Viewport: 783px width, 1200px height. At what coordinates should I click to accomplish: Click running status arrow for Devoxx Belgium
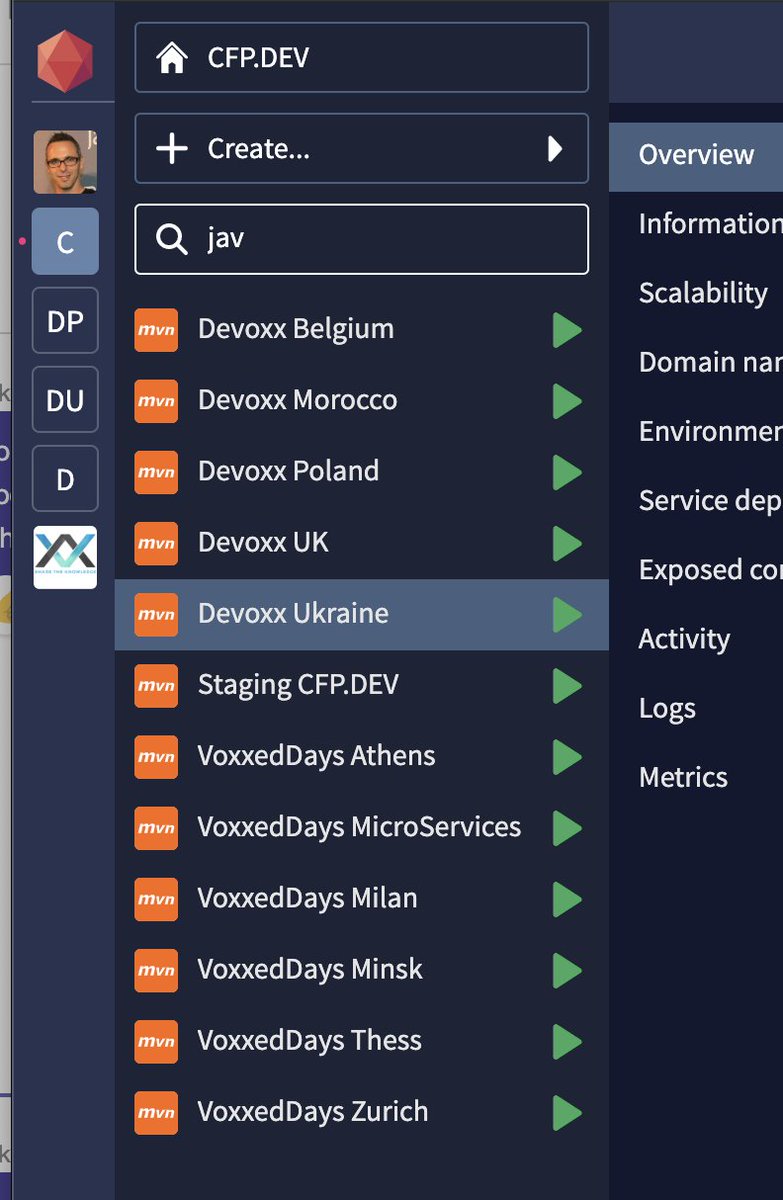coord(567,329)
